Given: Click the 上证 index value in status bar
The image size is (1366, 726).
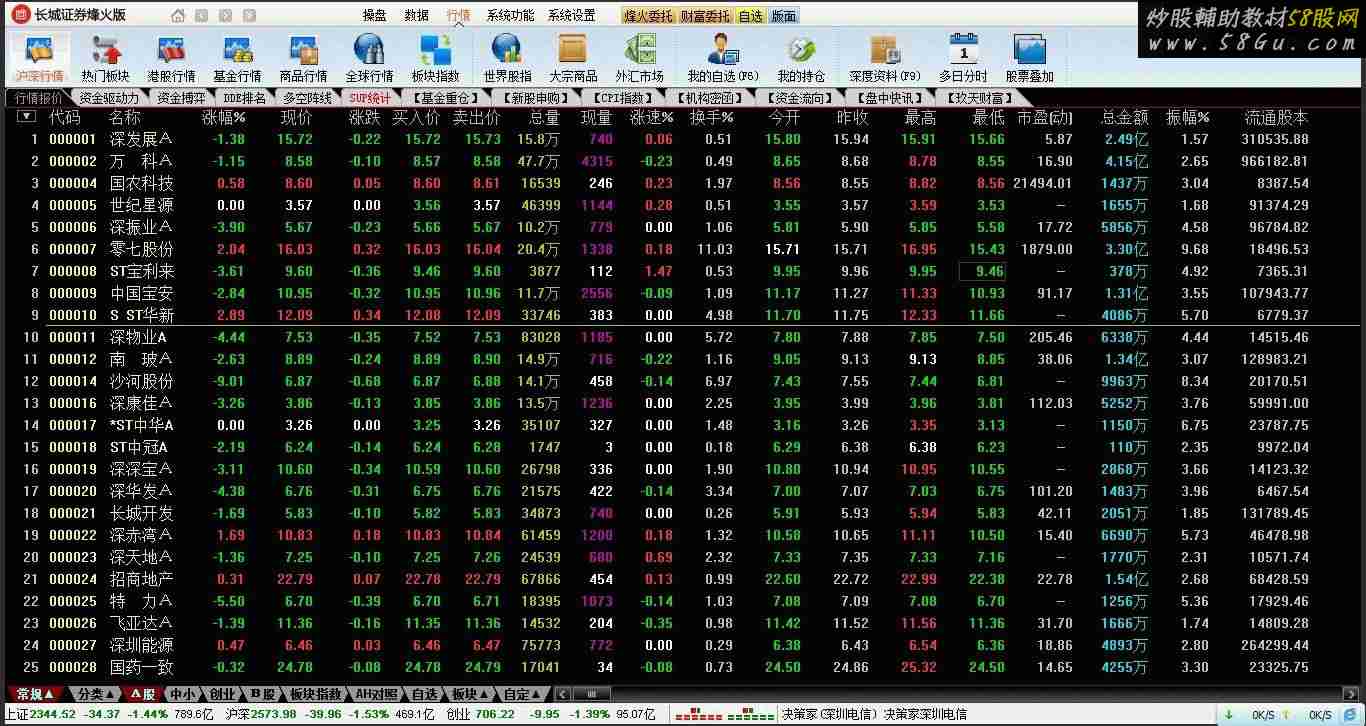Looking at the screenshot, I should (x=52, y=714).
